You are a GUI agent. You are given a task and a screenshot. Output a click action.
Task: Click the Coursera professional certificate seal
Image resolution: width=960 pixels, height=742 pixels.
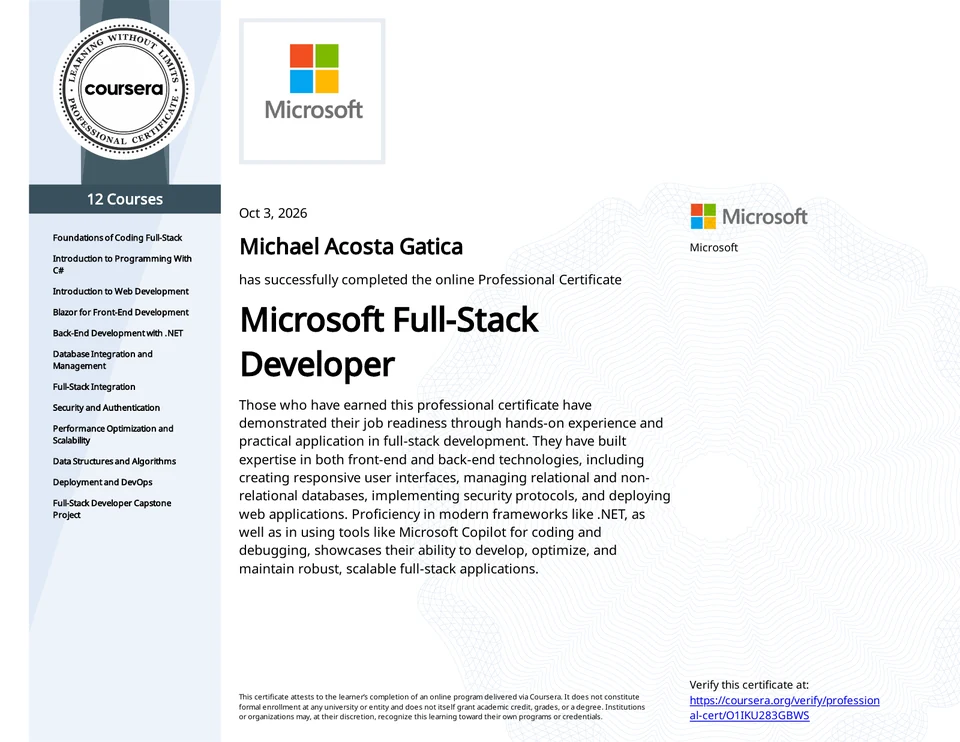pos(124,89)
